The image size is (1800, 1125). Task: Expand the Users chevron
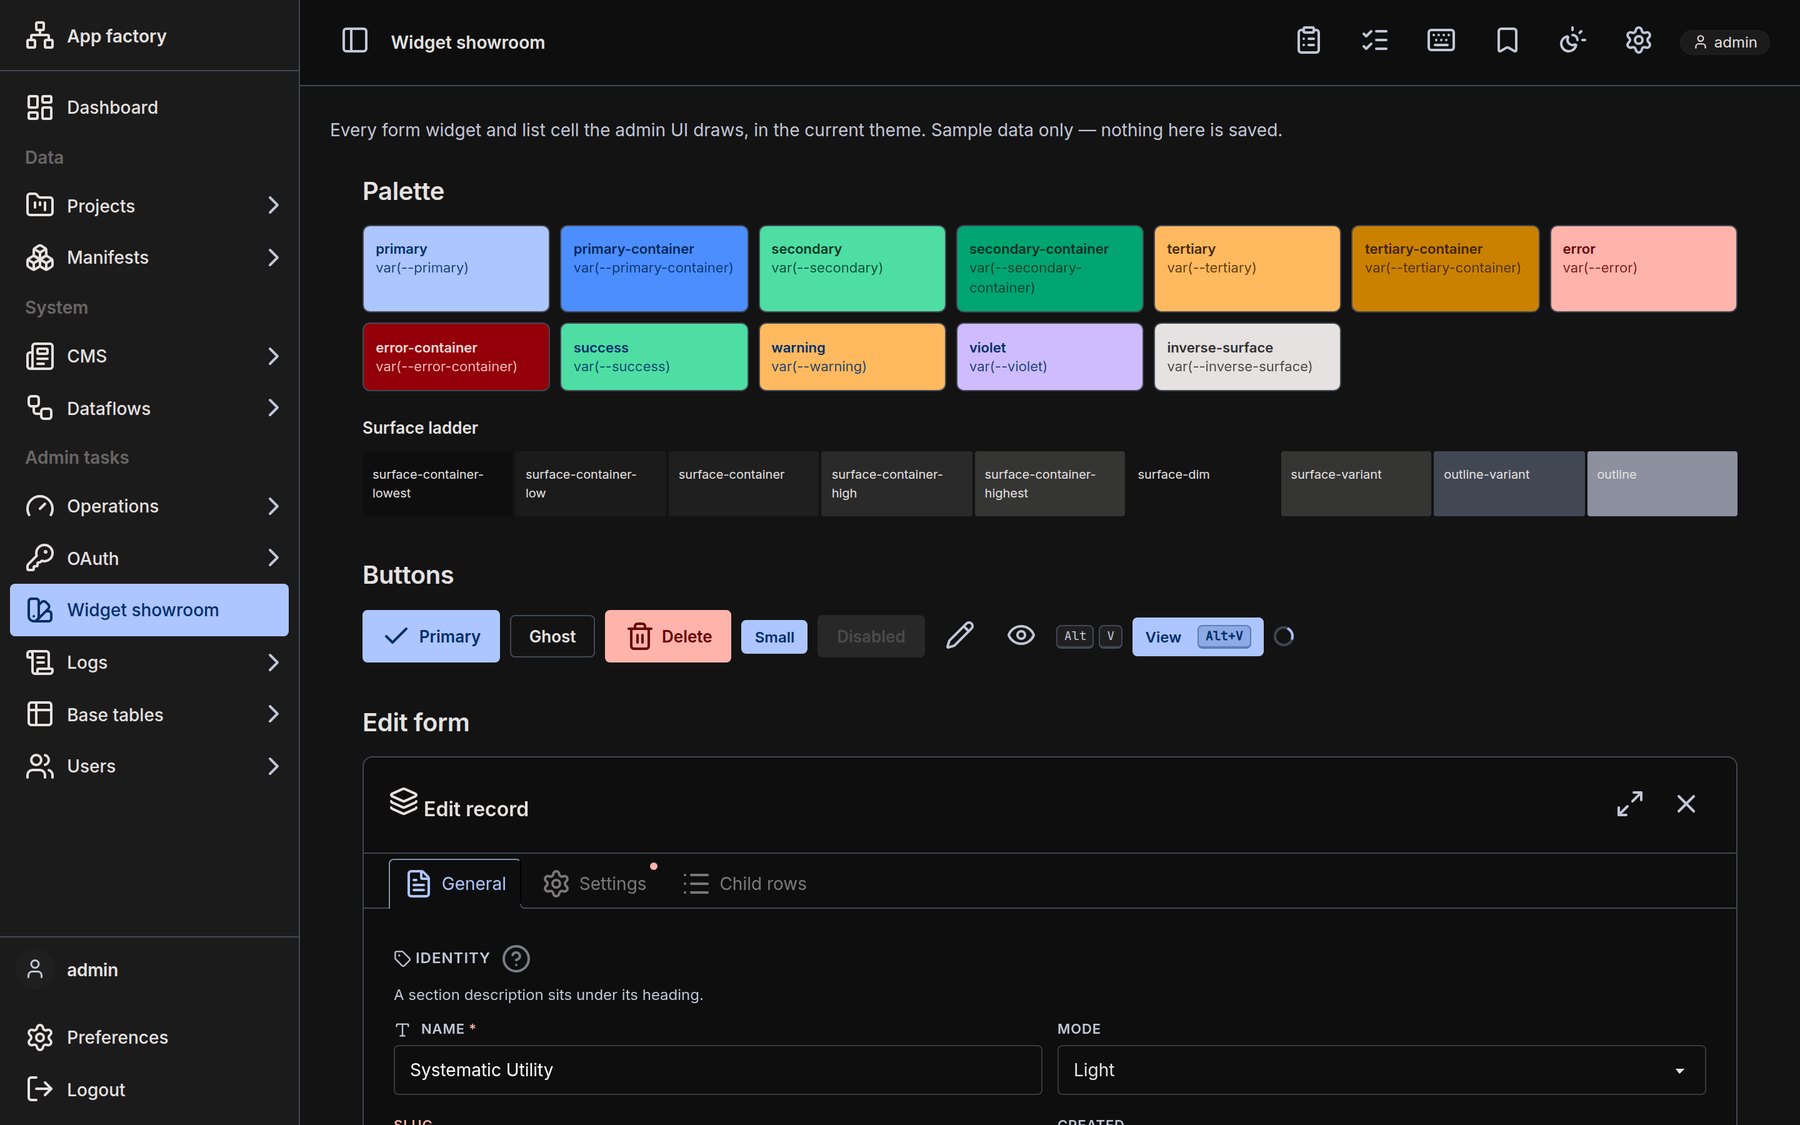coord(273,766)
